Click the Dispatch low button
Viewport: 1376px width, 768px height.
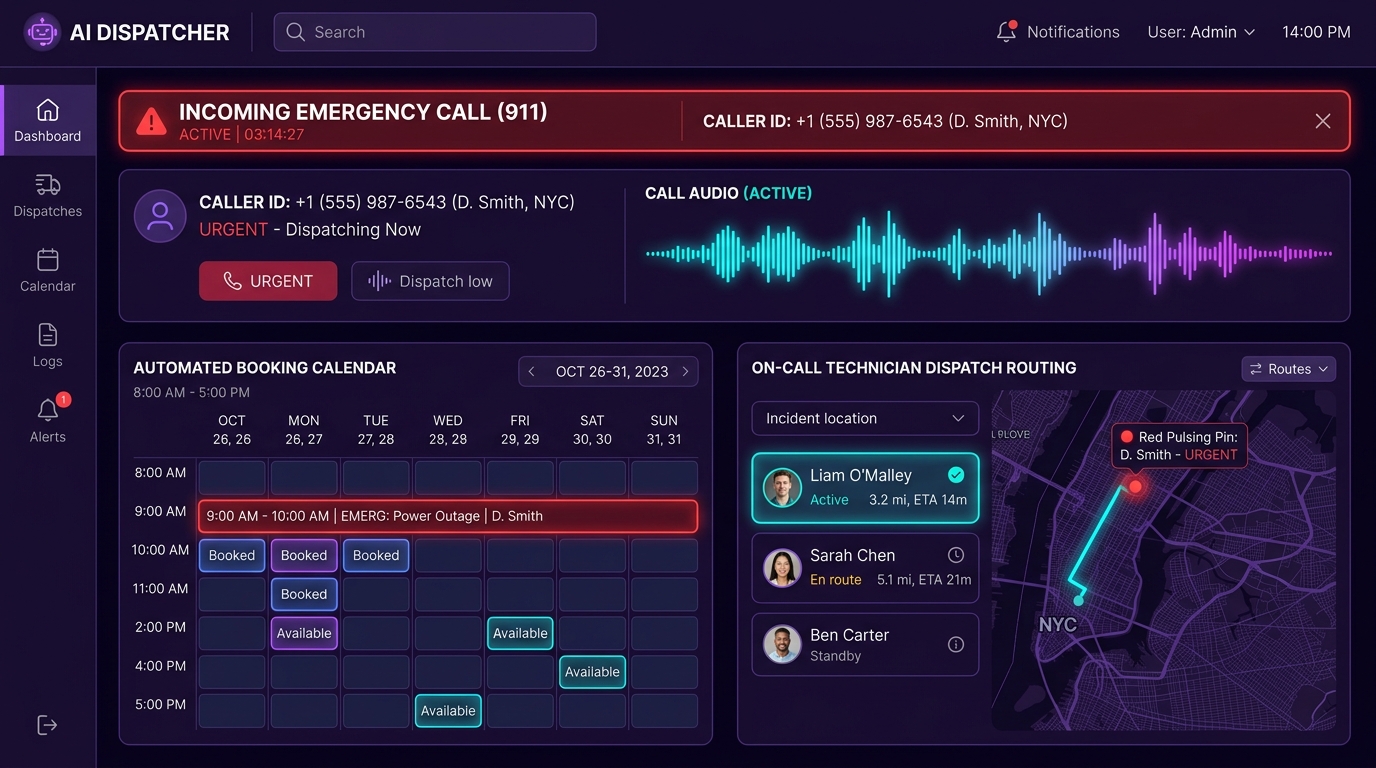coord(430,281)
